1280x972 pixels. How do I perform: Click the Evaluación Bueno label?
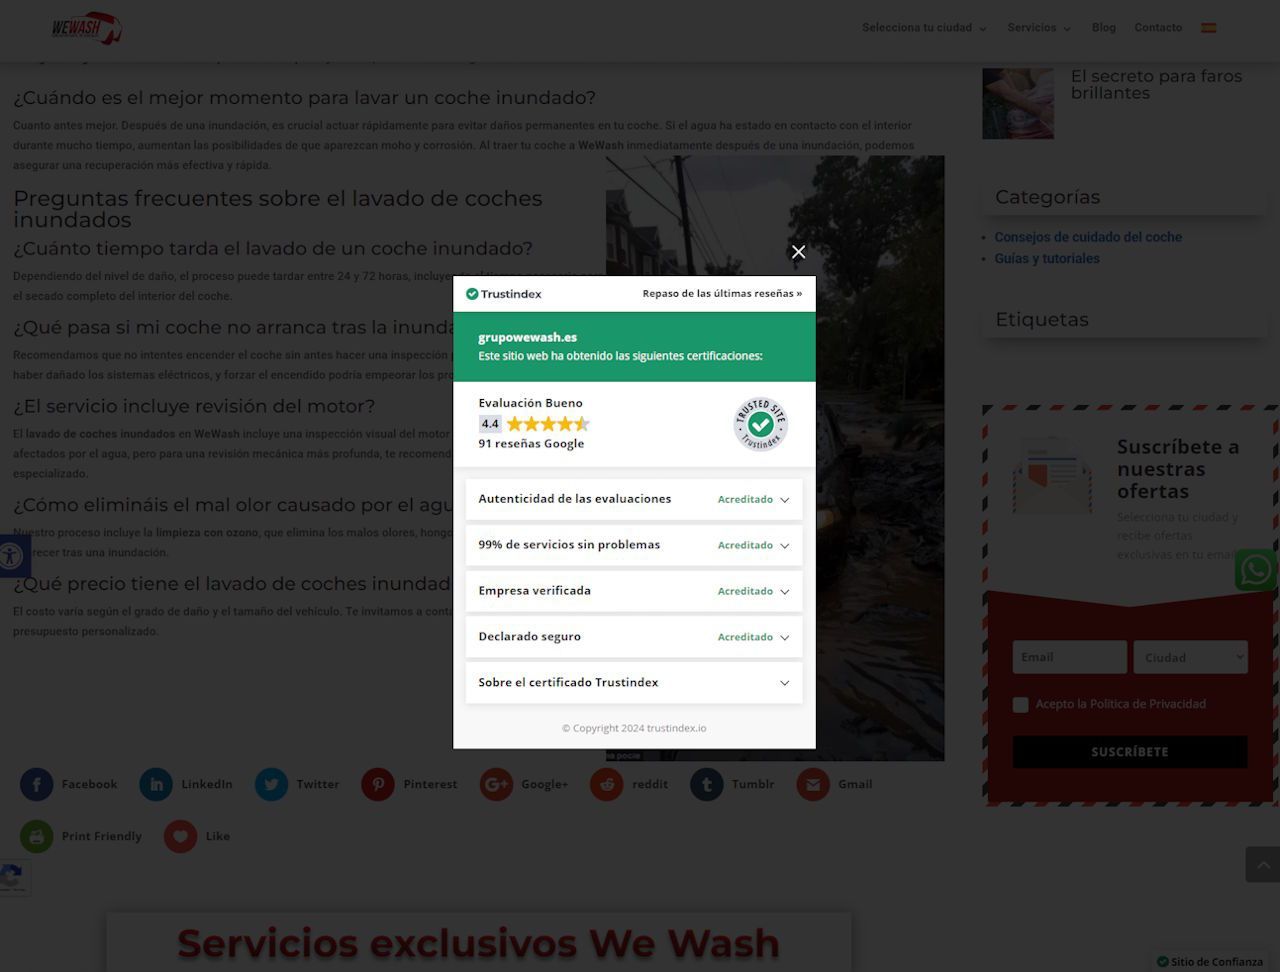pyautogui.click(x=530, y=403)
